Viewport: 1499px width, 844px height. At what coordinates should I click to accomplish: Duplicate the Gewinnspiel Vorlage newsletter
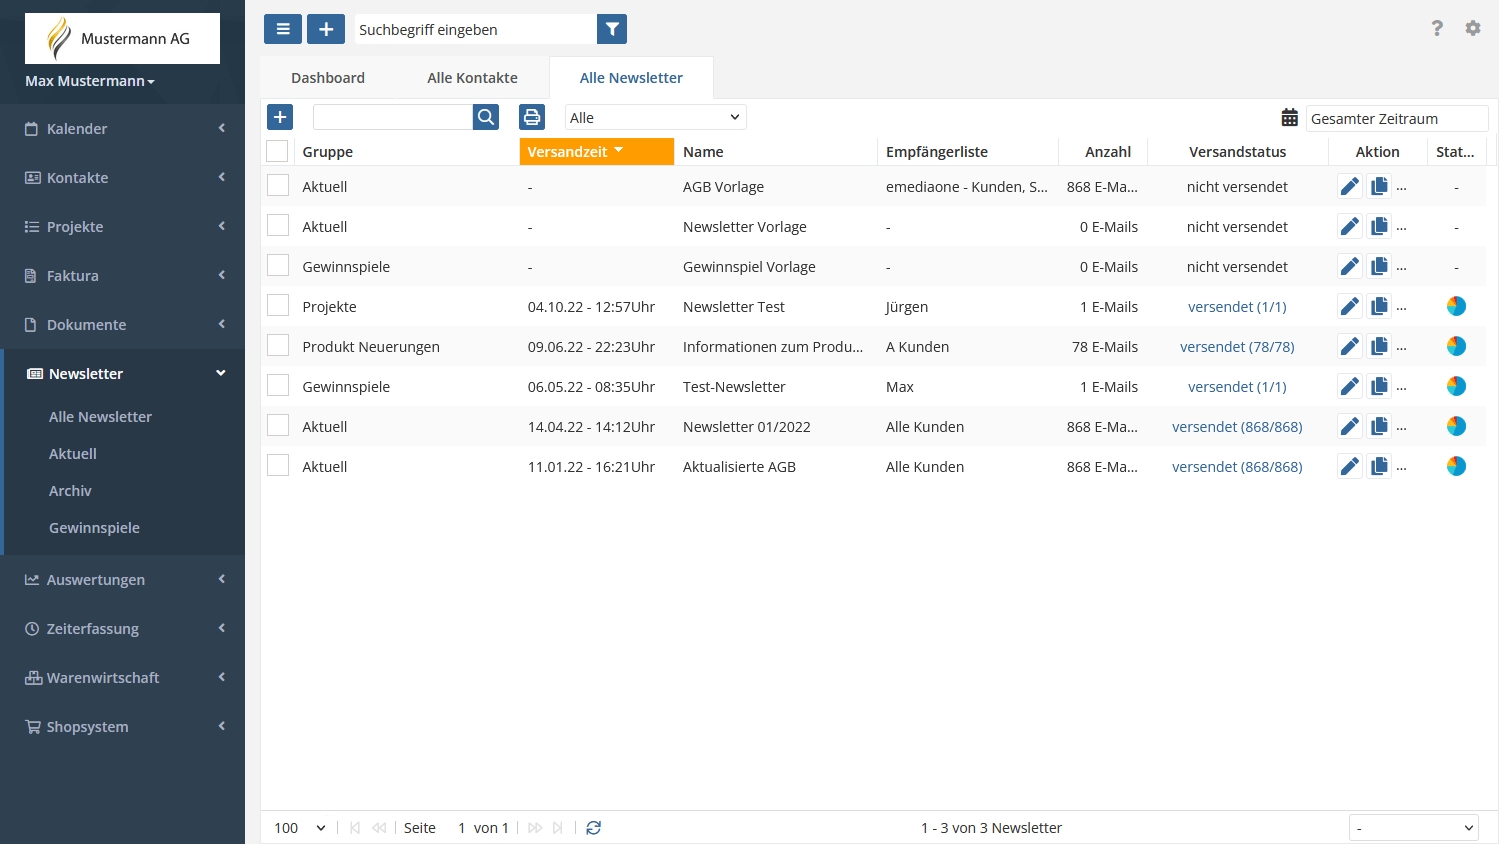(x=1379, y=266)
